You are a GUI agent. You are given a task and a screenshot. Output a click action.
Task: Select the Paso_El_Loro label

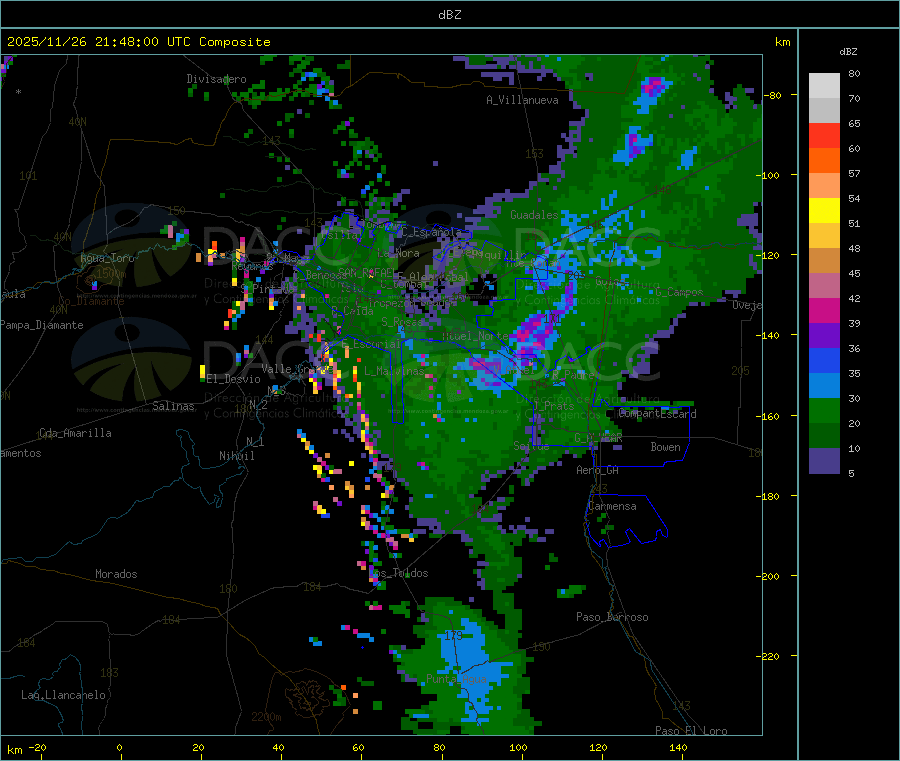[691, 731]
